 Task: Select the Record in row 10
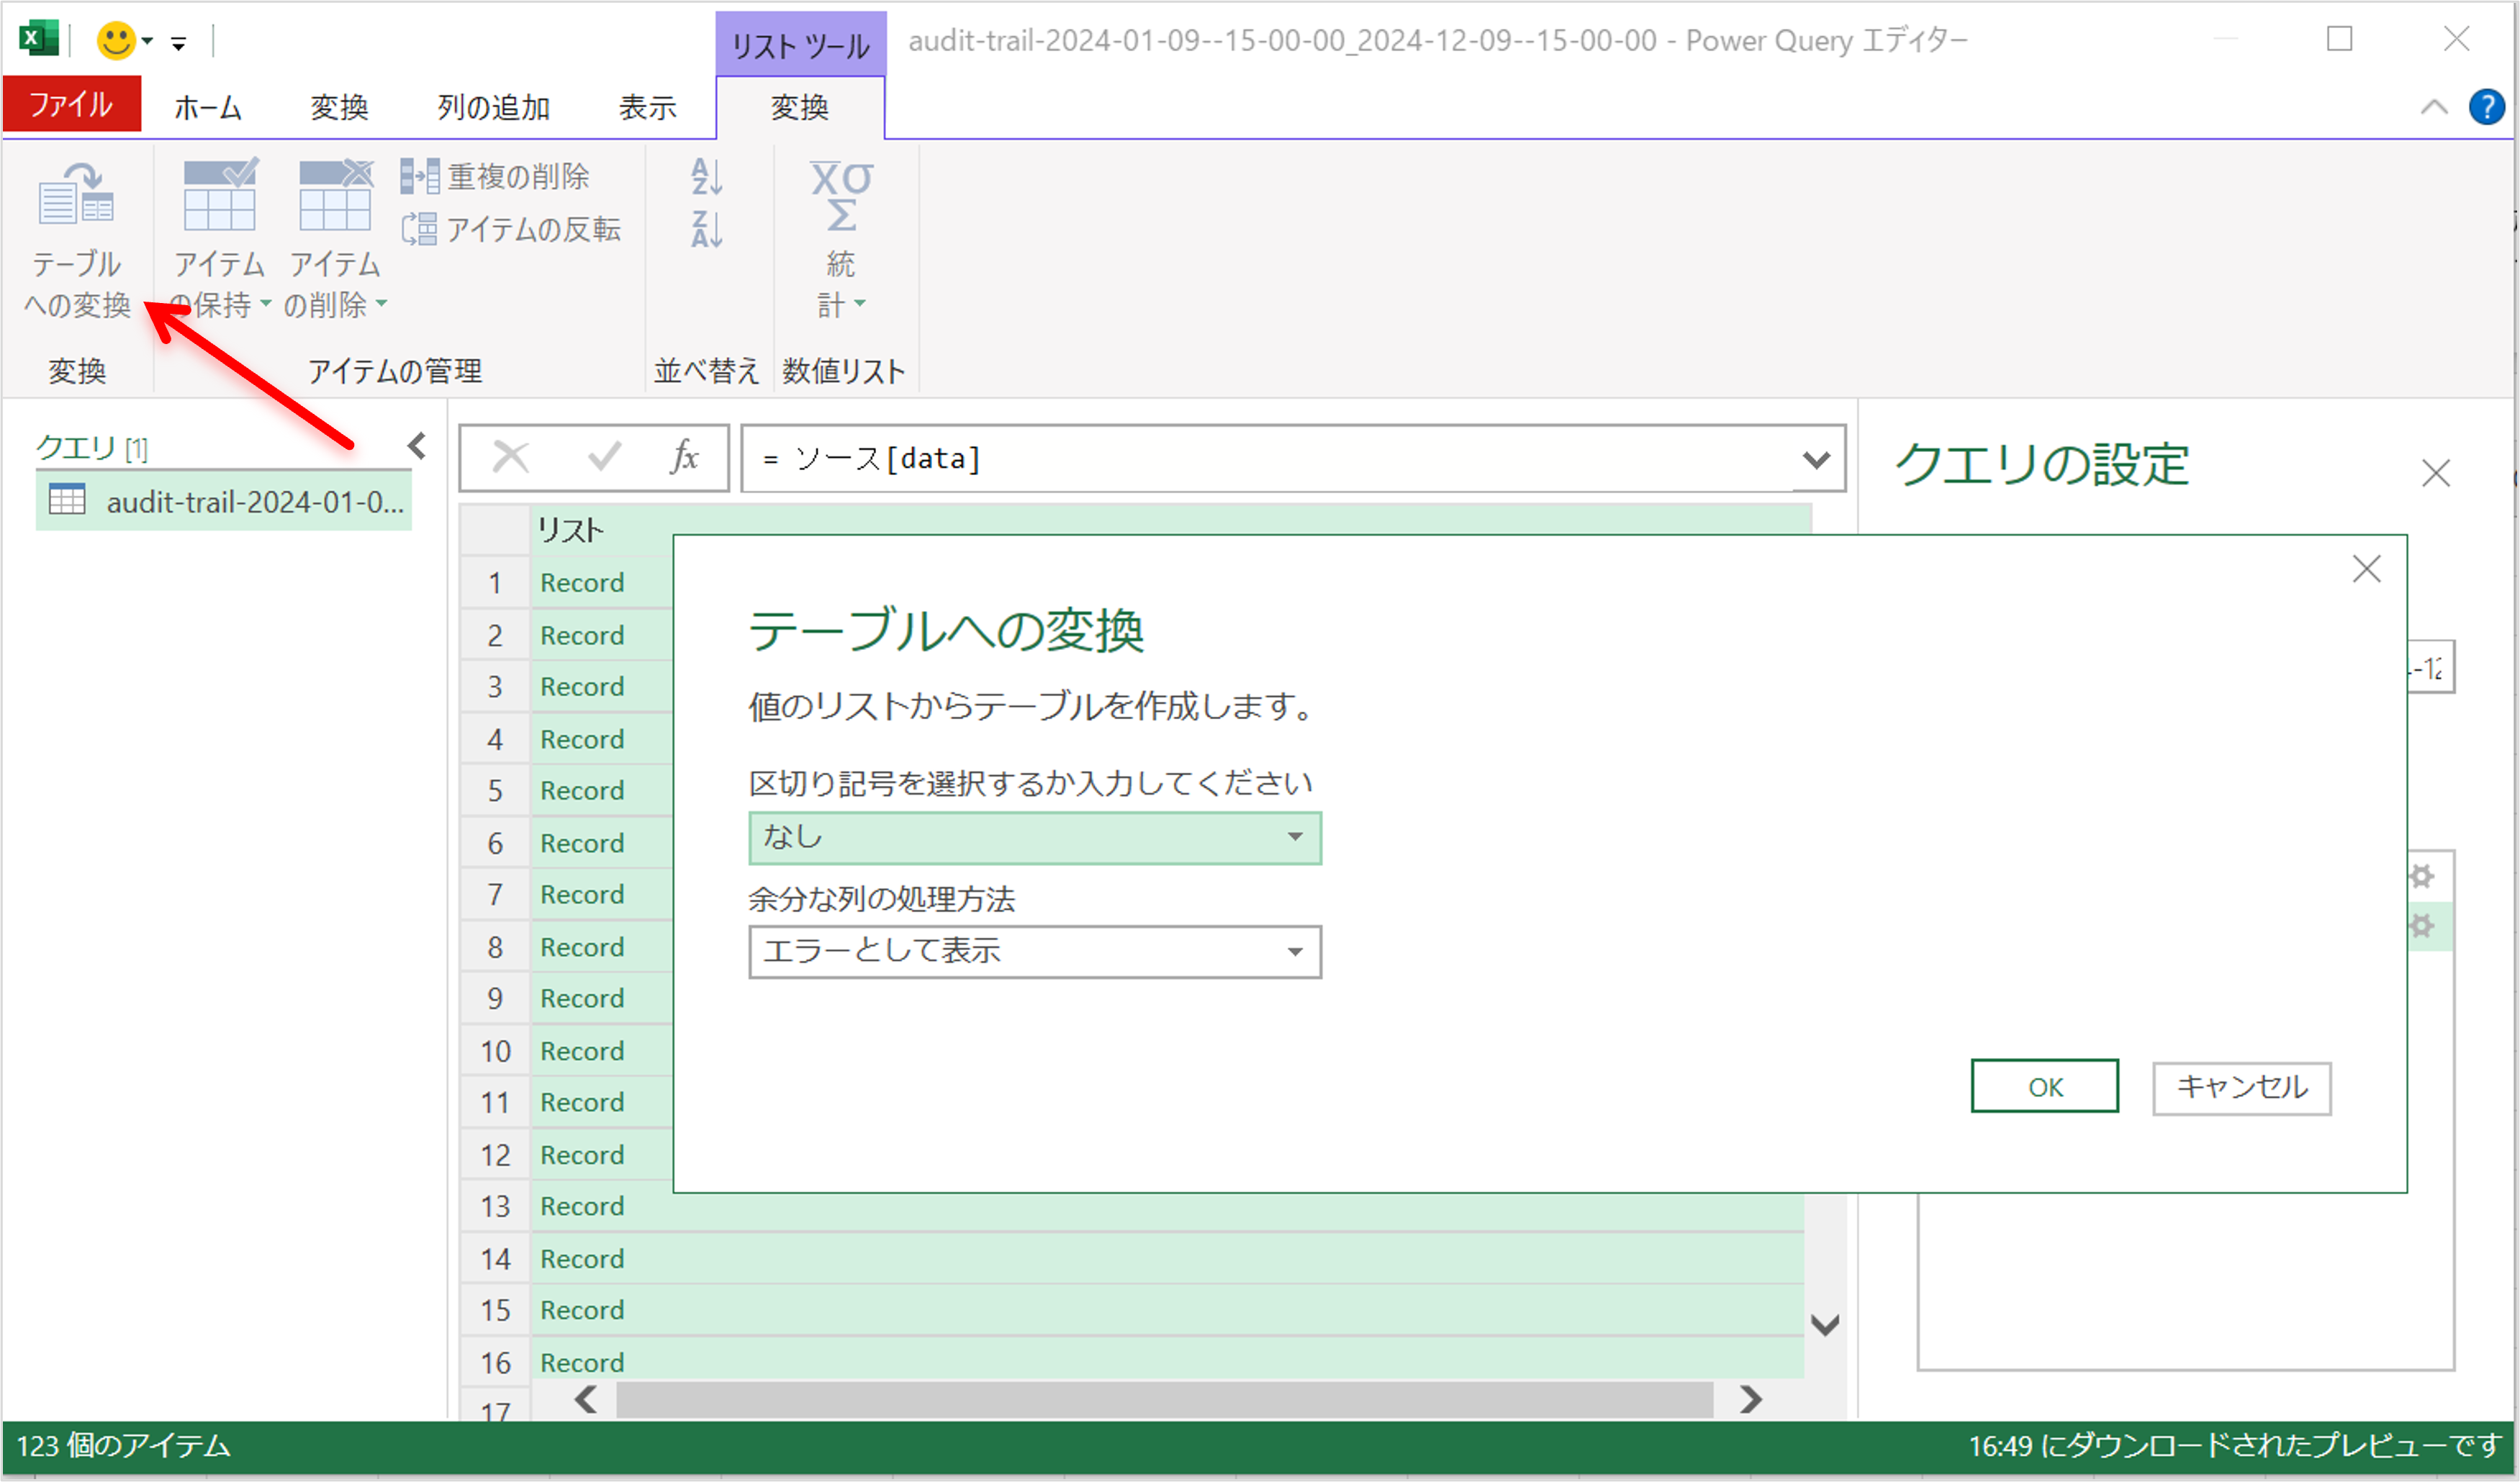coord(582,1051)
